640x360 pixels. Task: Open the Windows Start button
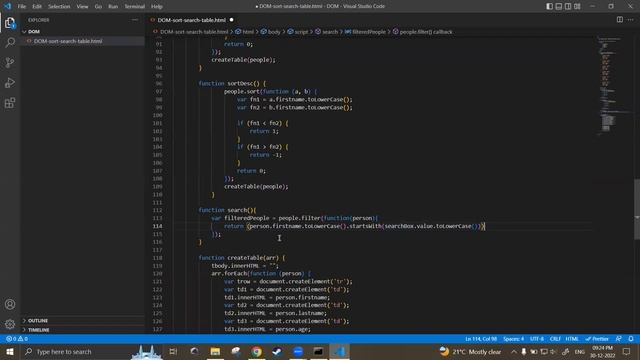10,351
